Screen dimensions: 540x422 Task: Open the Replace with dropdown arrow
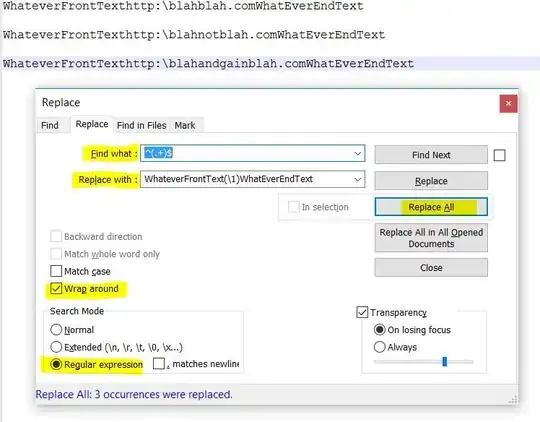coord(358,179)
